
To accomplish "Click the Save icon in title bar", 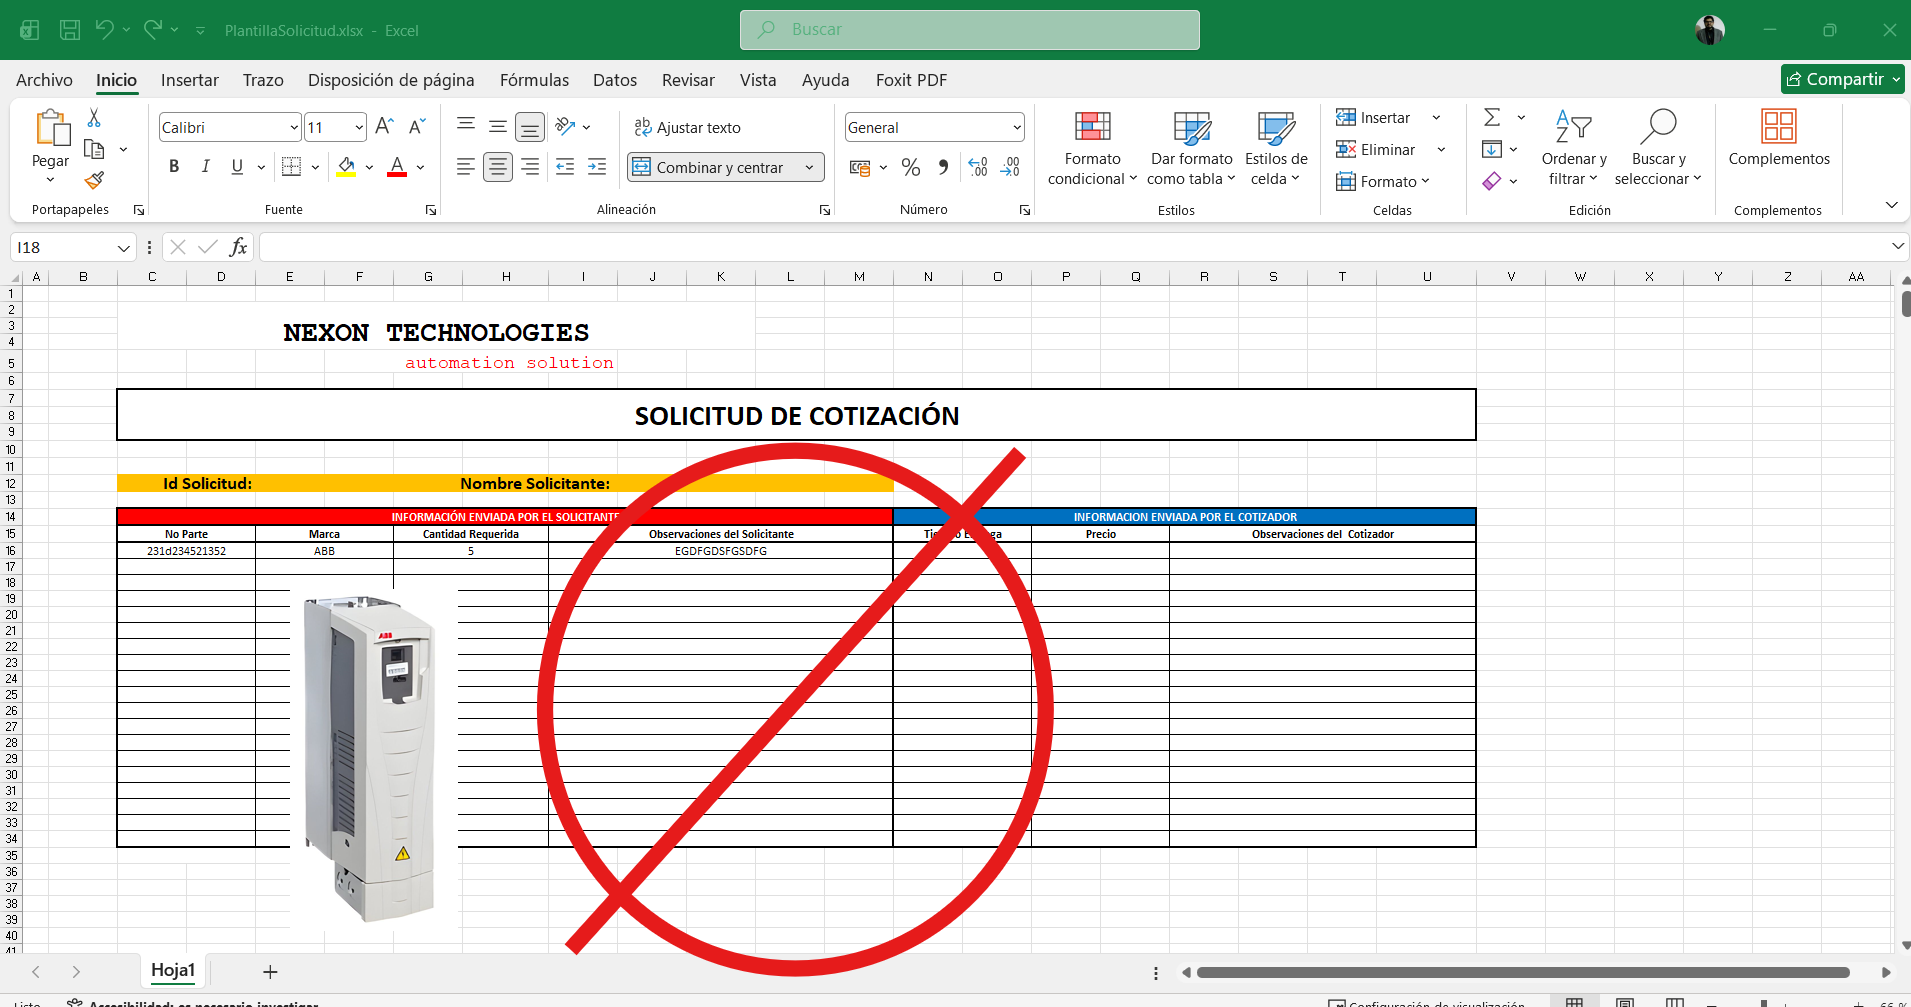I will click(70, 30).
